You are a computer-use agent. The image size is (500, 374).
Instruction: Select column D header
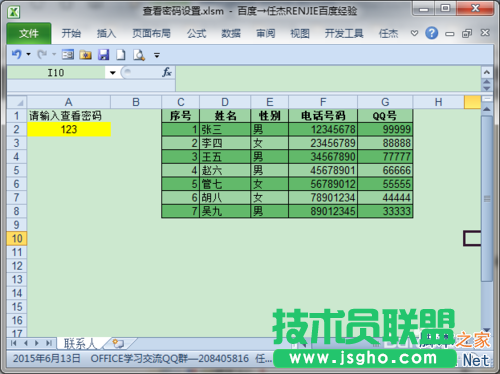click(x=225, y=102)
